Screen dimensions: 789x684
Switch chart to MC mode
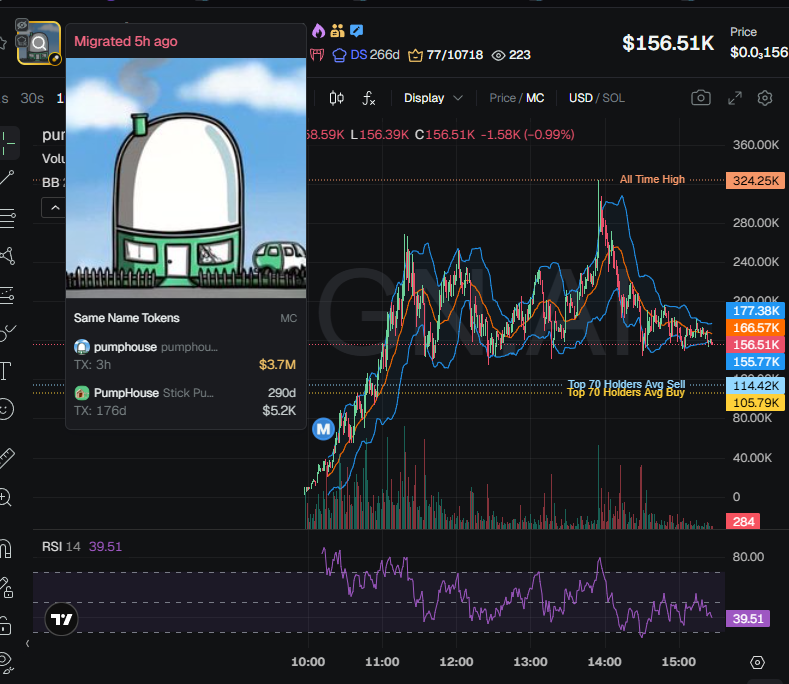point(535,98)
